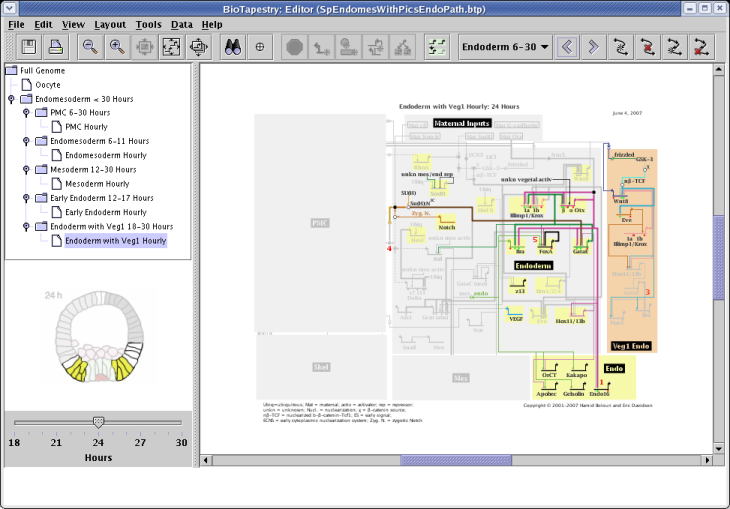Click the Print toolbar icon

[56, 47]
